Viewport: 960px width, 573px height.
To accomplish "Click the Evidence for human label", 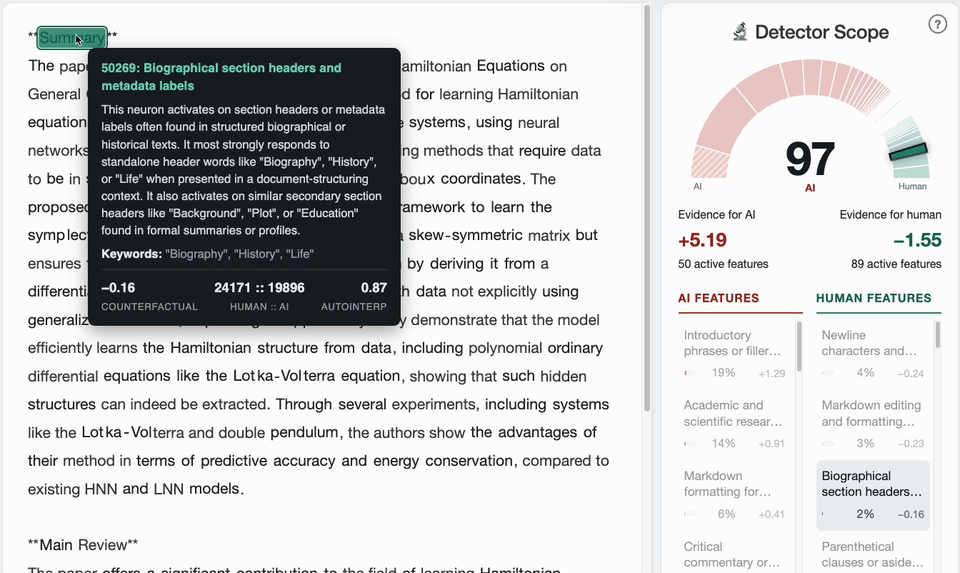I will click(890, 215).
